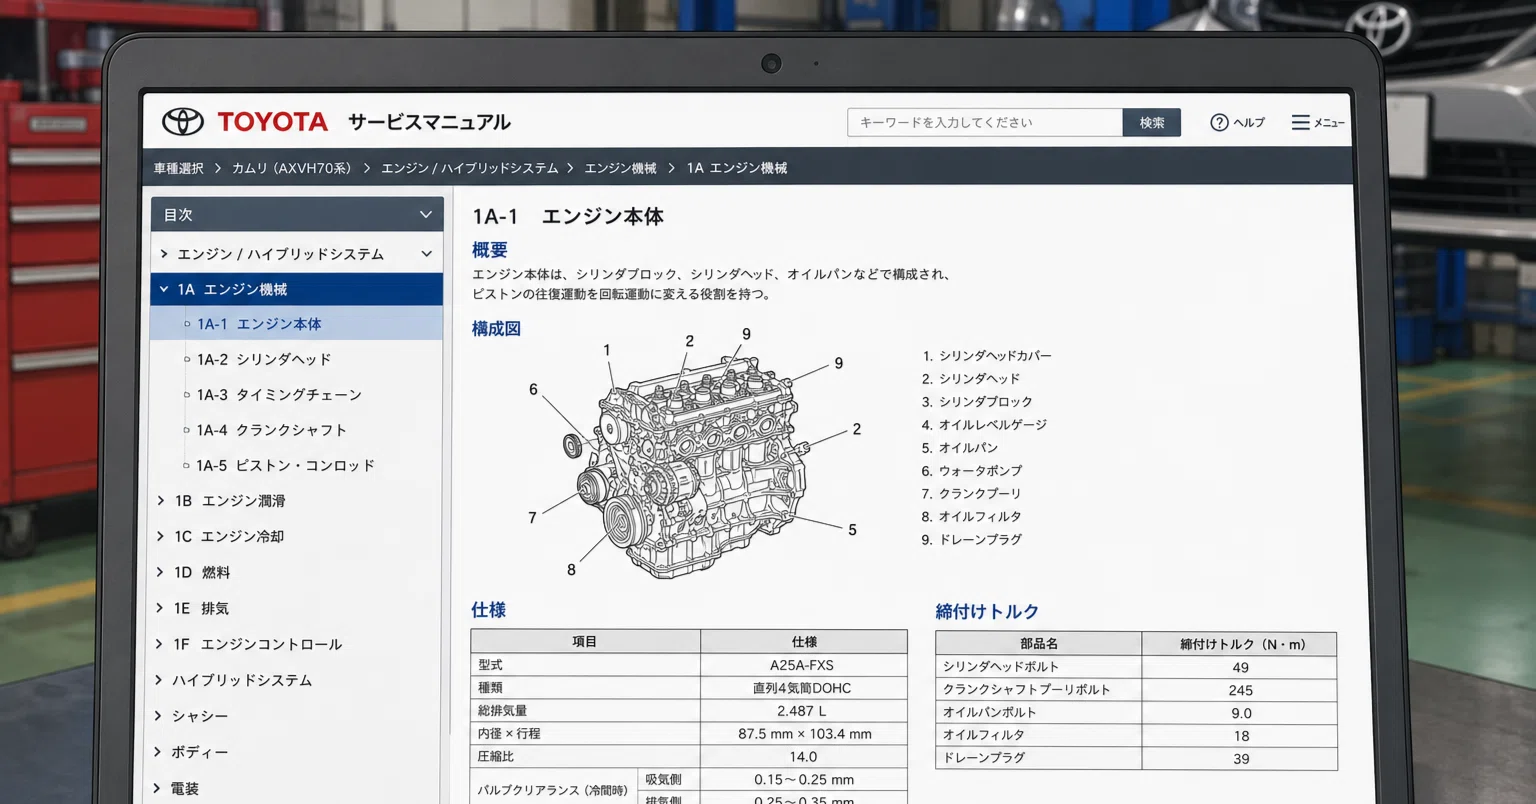Open the hamburger メニュー icon

pyautogui.click(x=1300, y=122)
